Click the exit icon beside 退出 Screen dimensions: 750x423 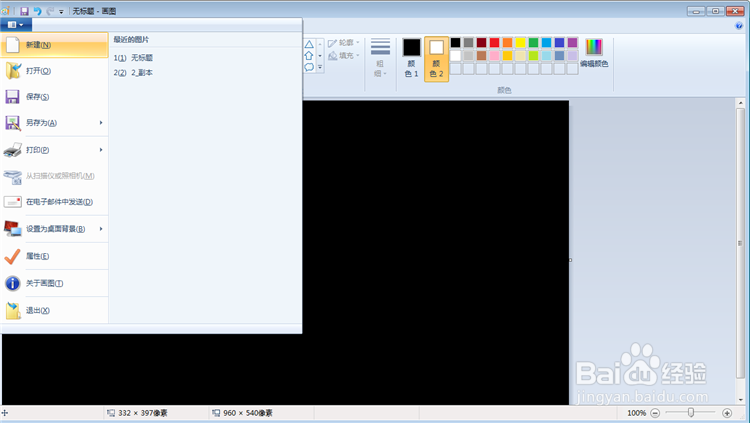(x=13, y=311)
